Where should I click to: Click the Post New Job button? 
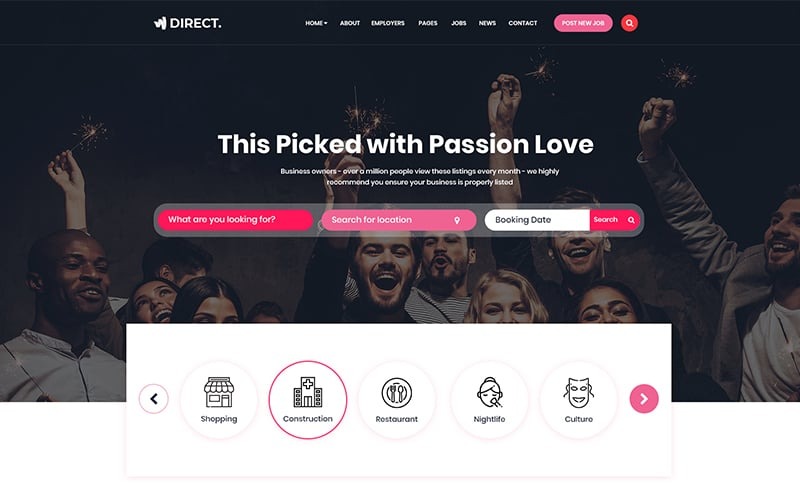tap(583, 23)
